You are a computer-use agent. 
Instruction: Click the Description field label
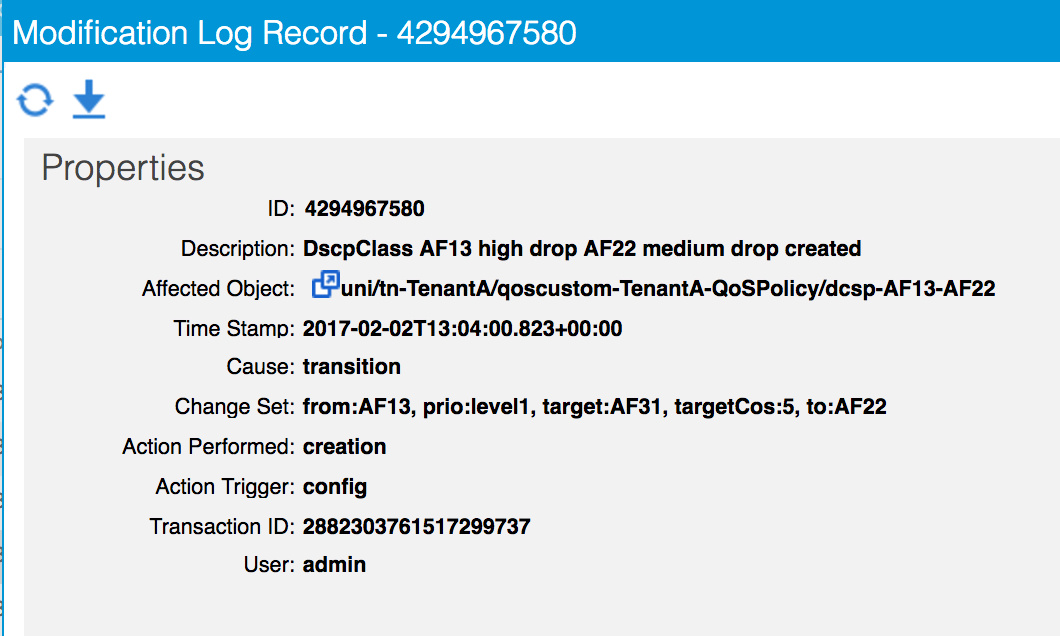238,249
